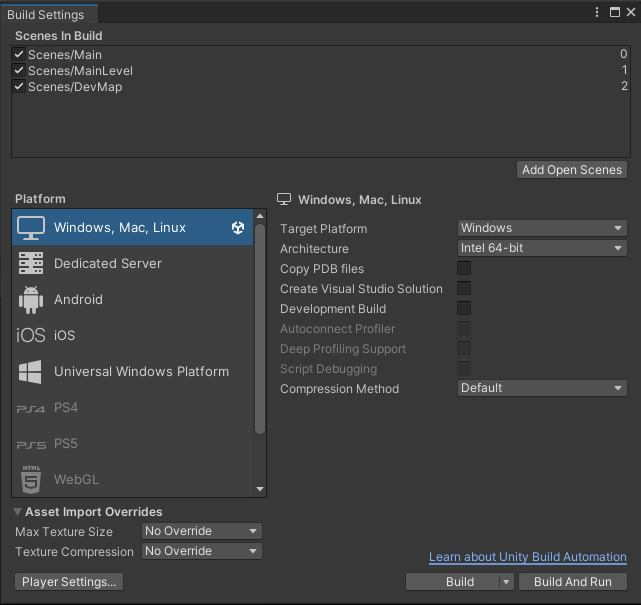Click the PS4 logo icon

point(31,409)
